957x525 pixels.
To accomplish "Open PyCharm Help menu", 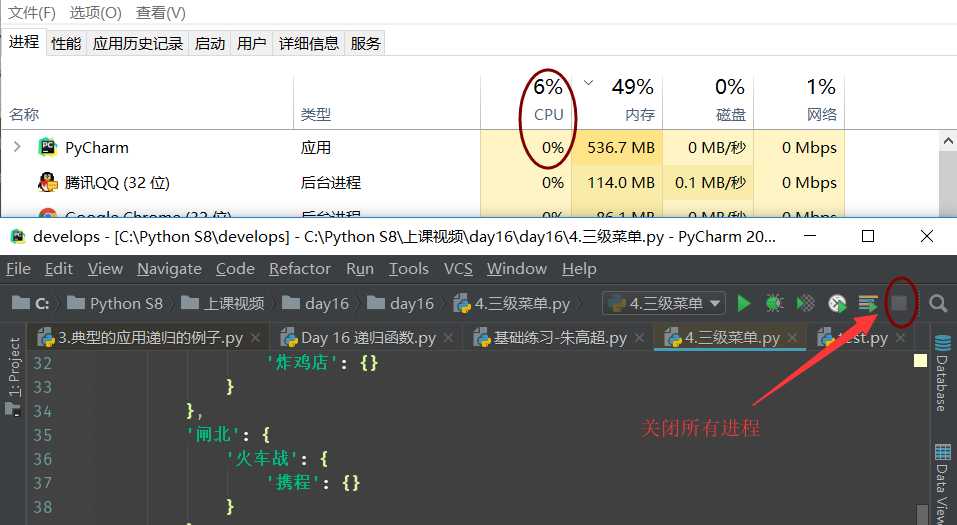I will [x=579, y=269].
